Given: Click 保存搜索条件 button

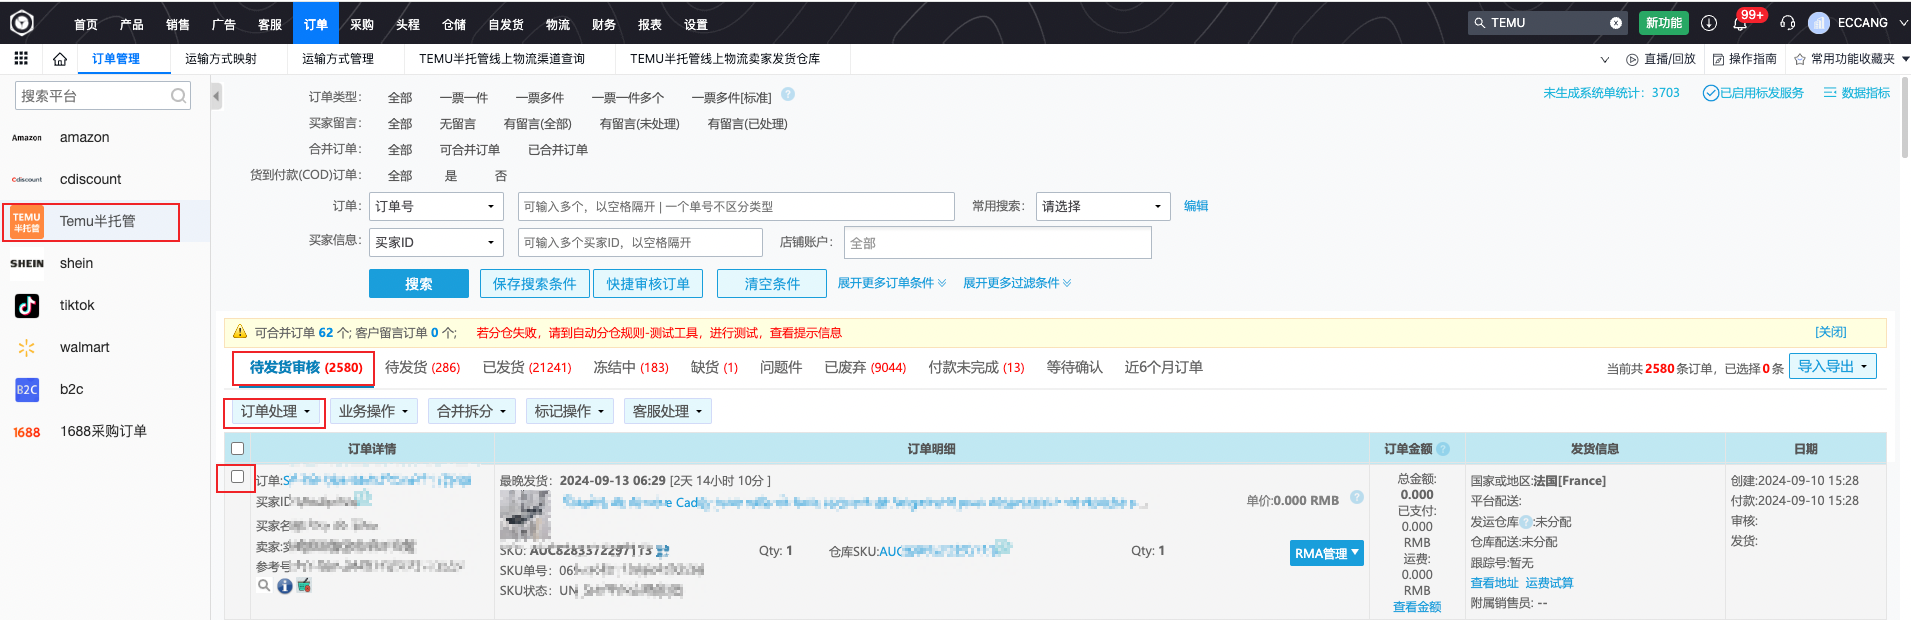Looking at the screenshot, I should coord(534,284).
